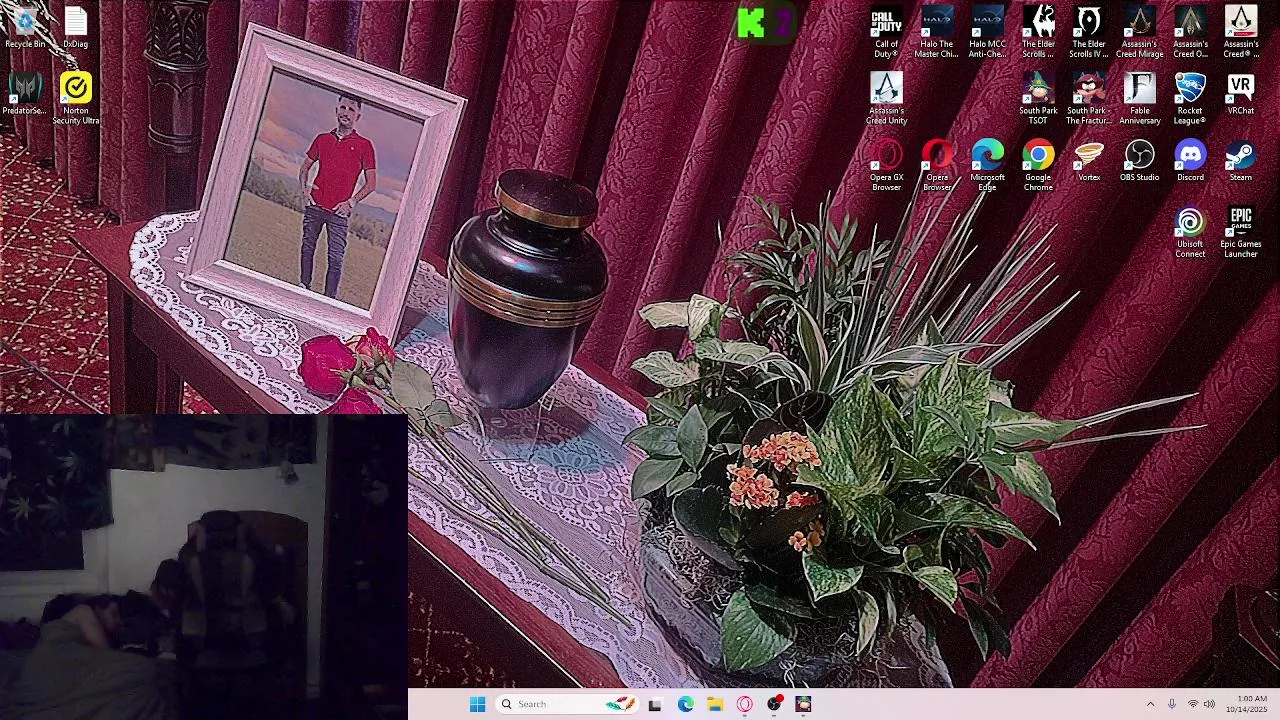Click the Google Chrome desktop icon

tap(1038, 165)
